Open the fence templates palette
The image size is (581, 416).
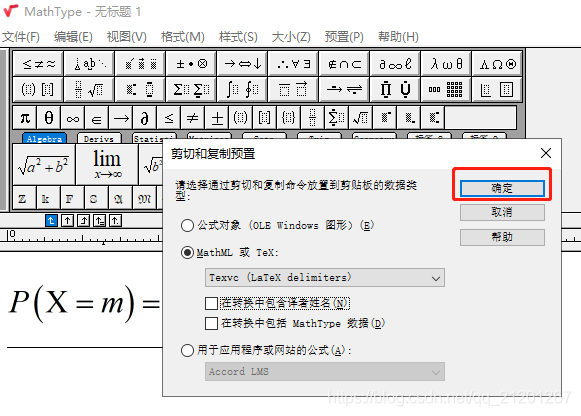pos(38,89)
